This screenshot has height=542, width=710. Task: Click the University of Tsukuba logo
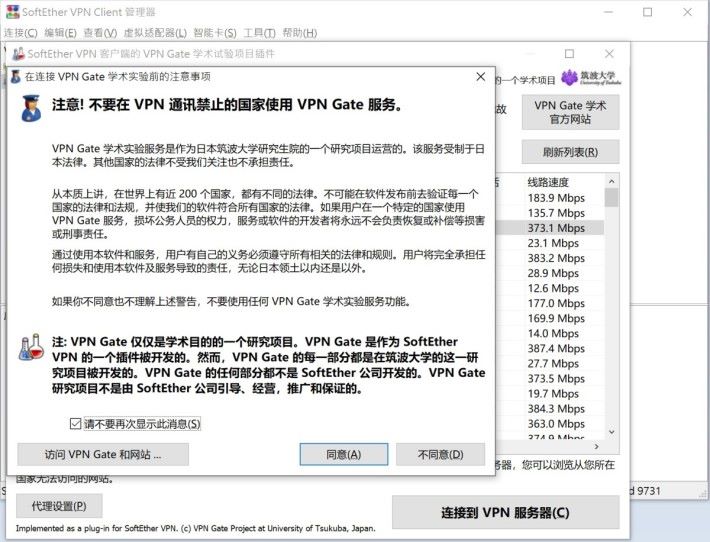pos(591,77)
